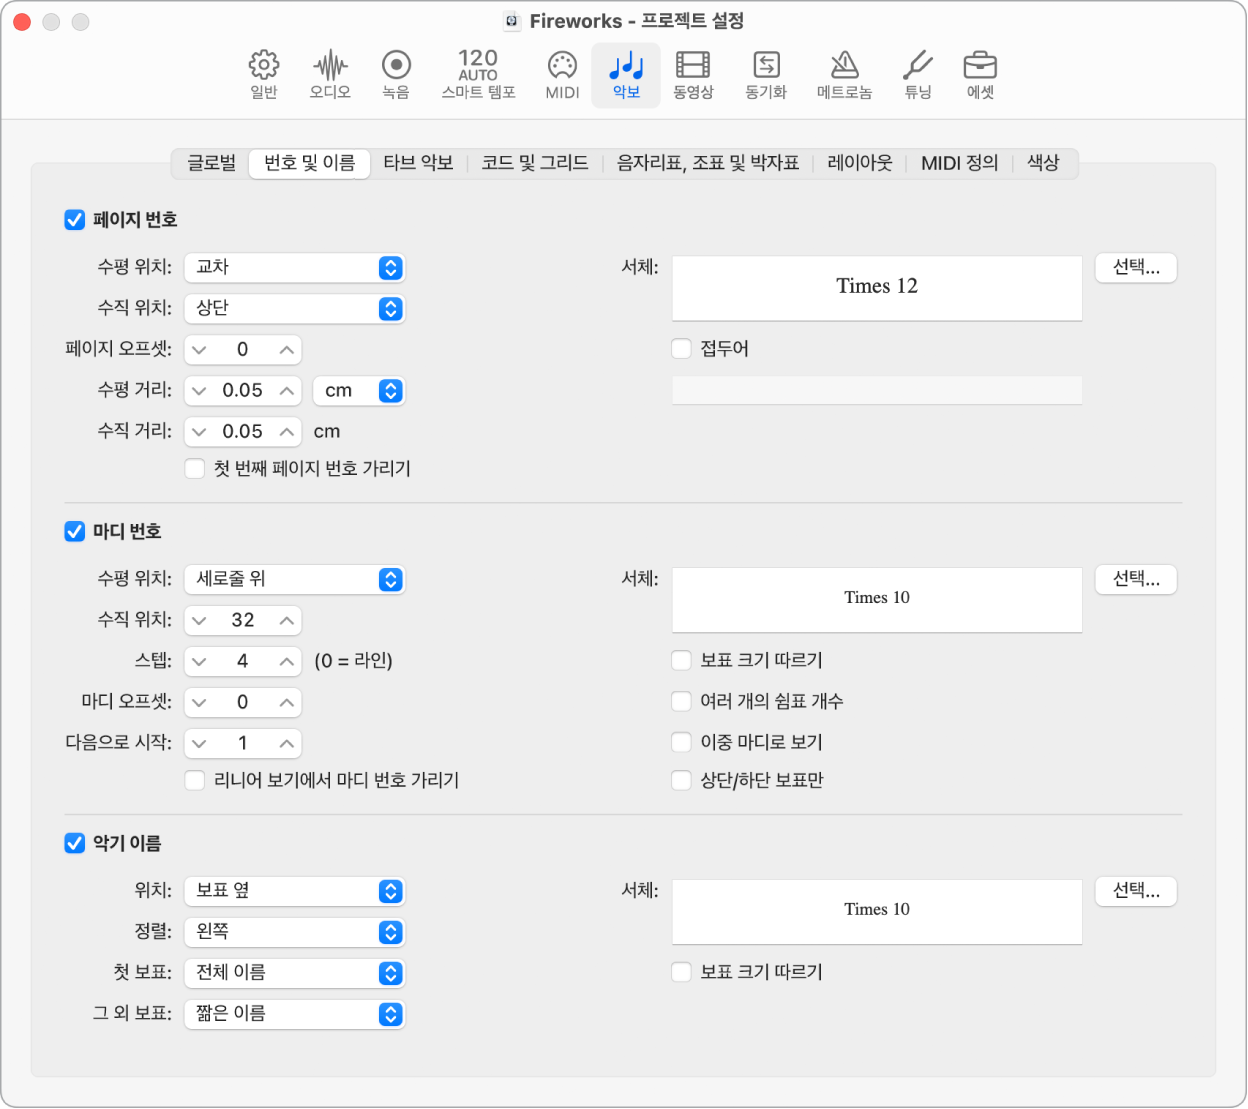Decrease the 수직 거리 value

pyautogui.click(x=199, y=432)
